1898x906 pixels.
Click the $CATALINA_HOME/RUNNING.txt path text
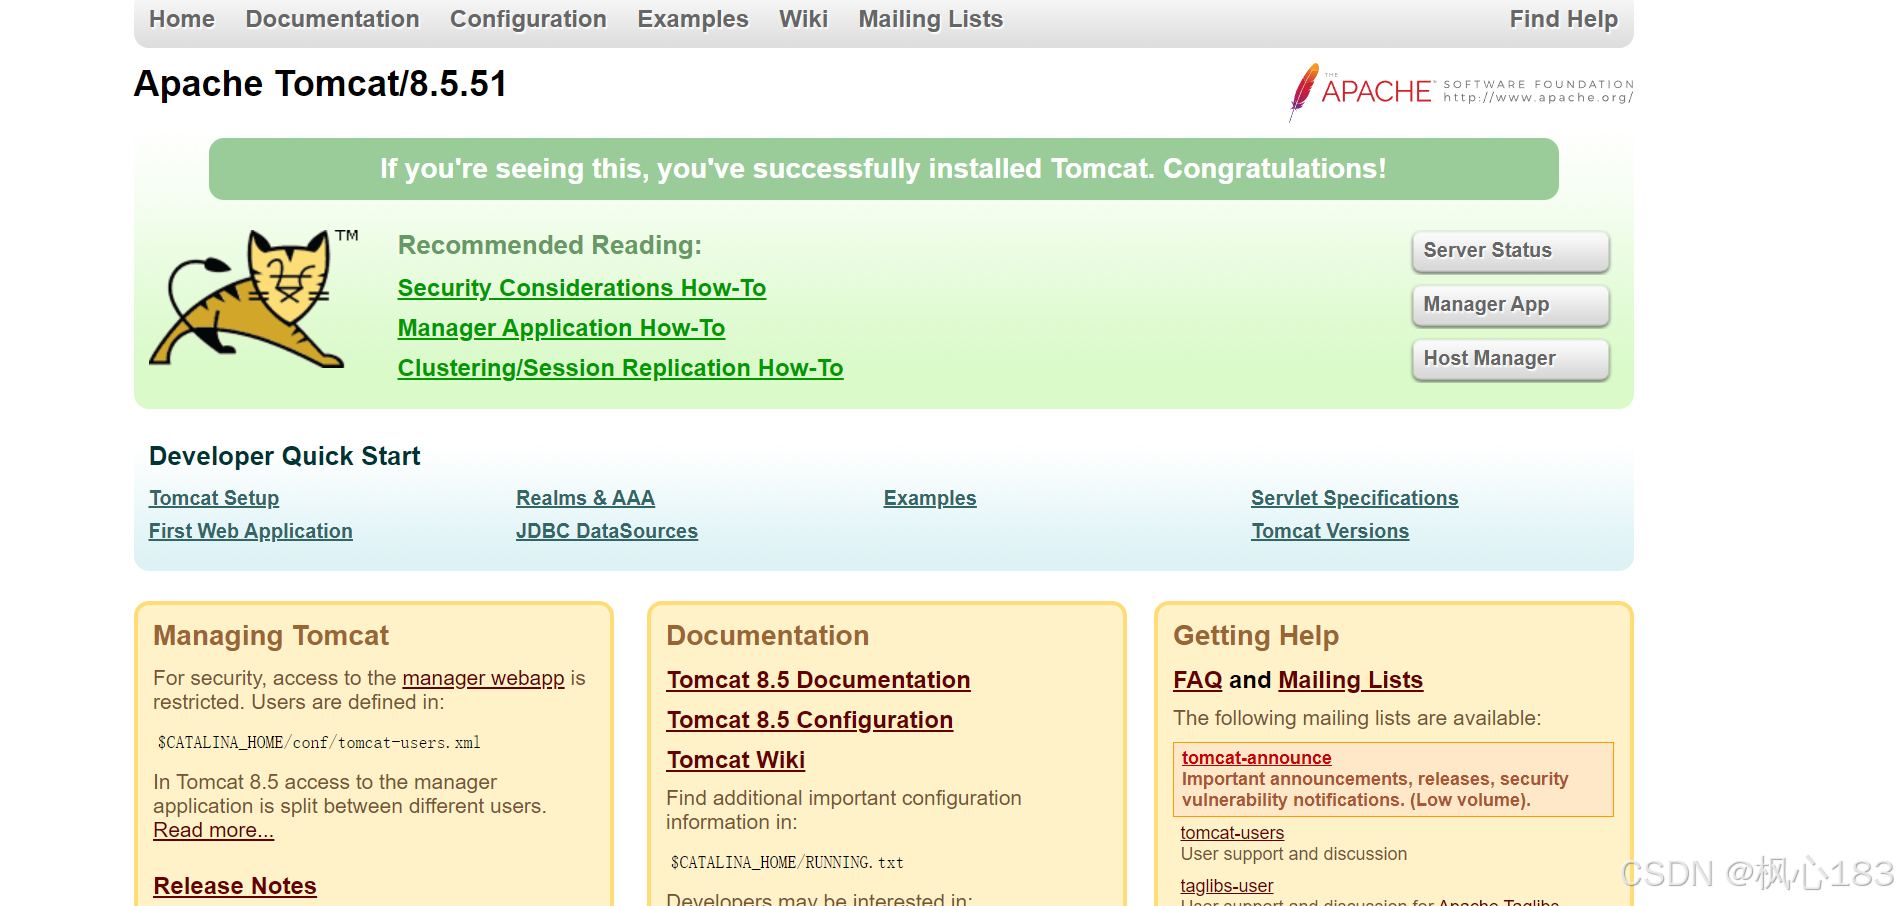(x=787, y=863)
